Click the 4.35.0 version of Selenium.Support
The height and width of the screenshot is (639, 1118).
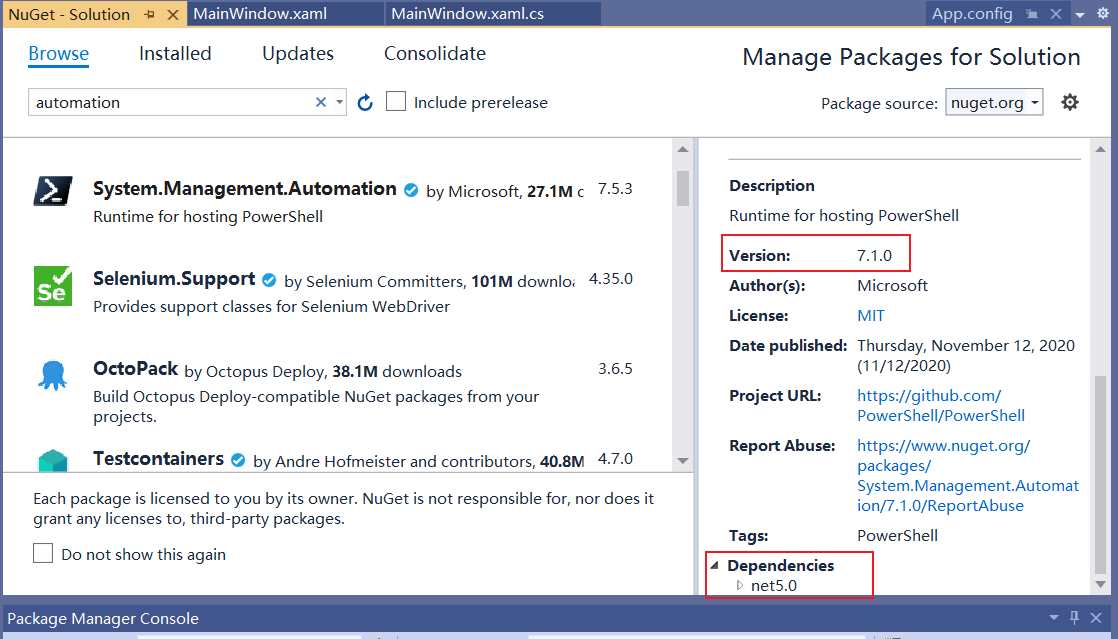coord(610,279)
